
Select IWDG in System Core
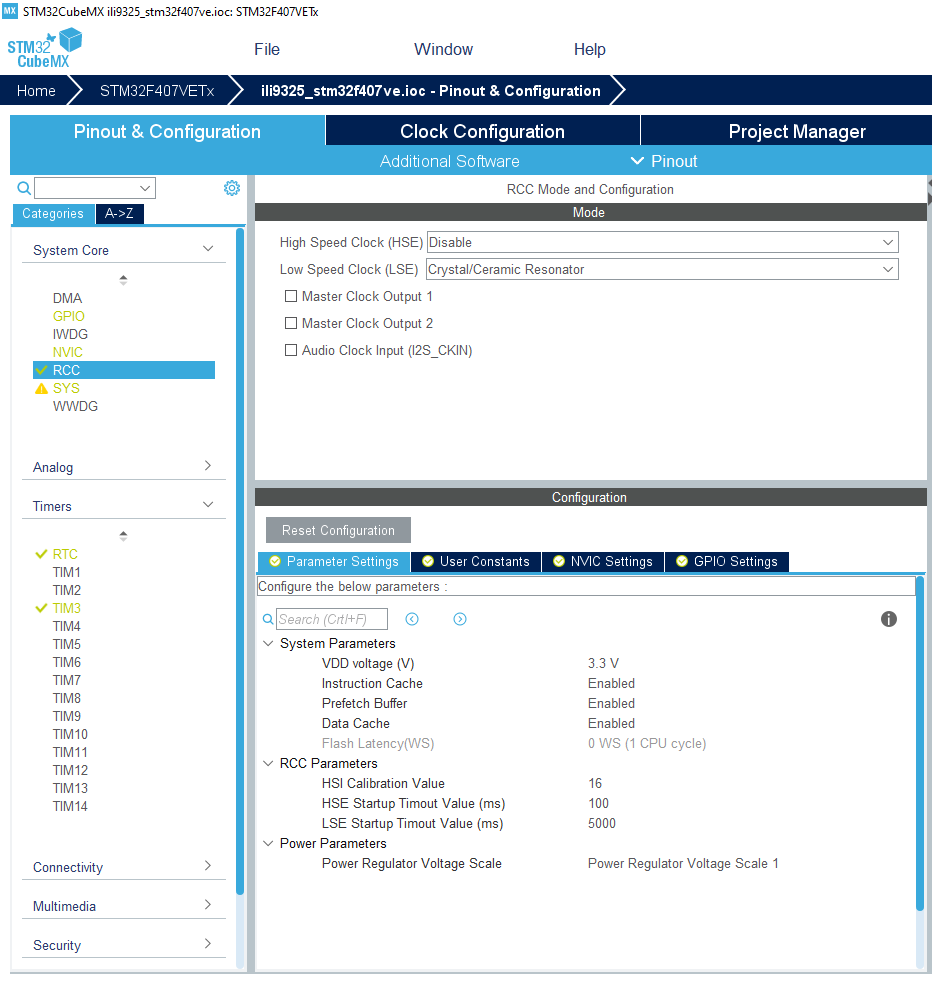click(70, 334)
